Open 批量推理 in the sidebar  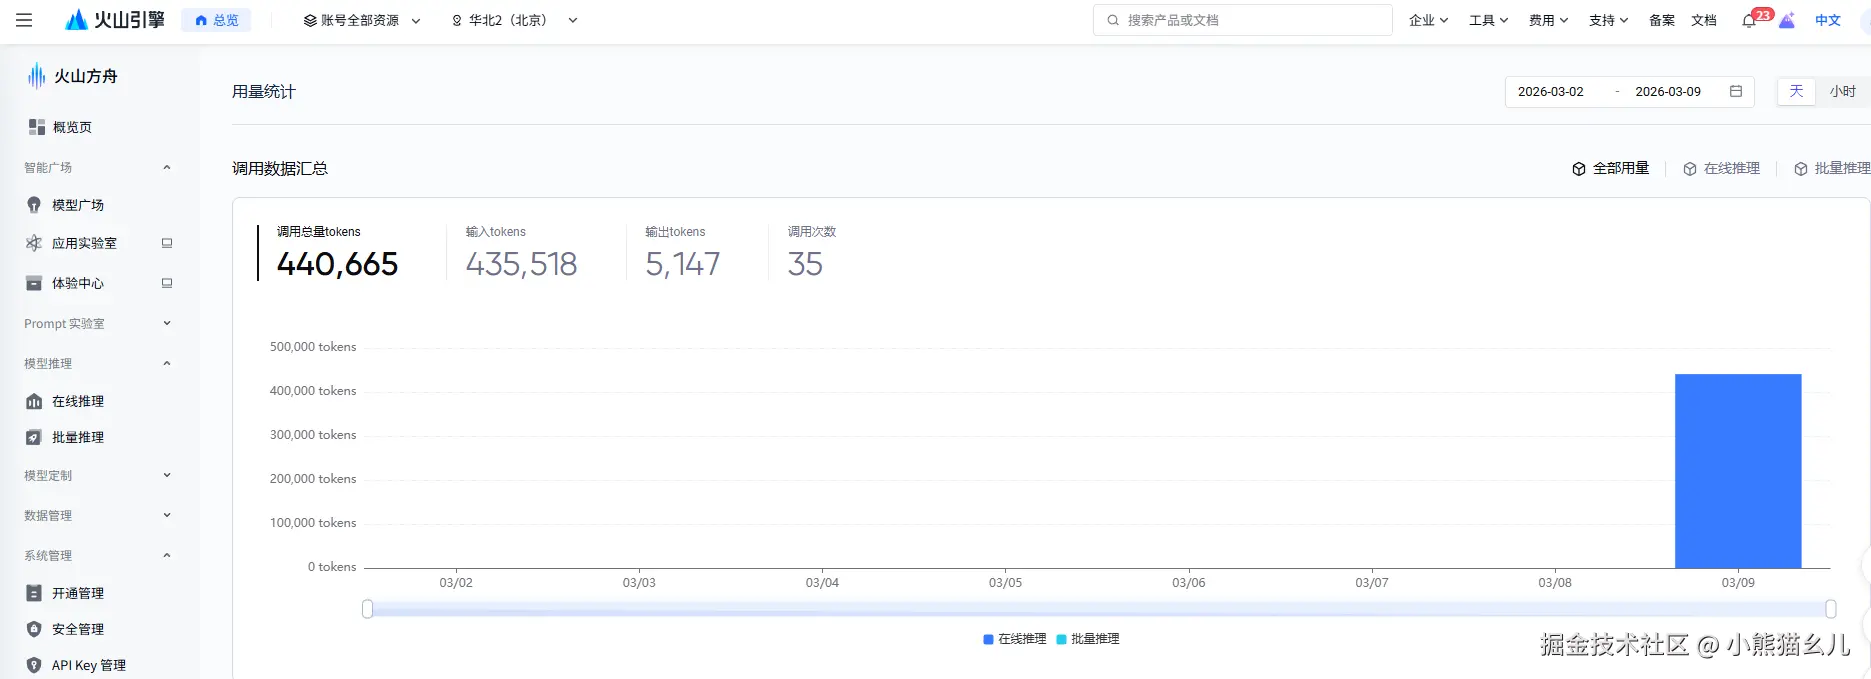(x=77, y=437)
